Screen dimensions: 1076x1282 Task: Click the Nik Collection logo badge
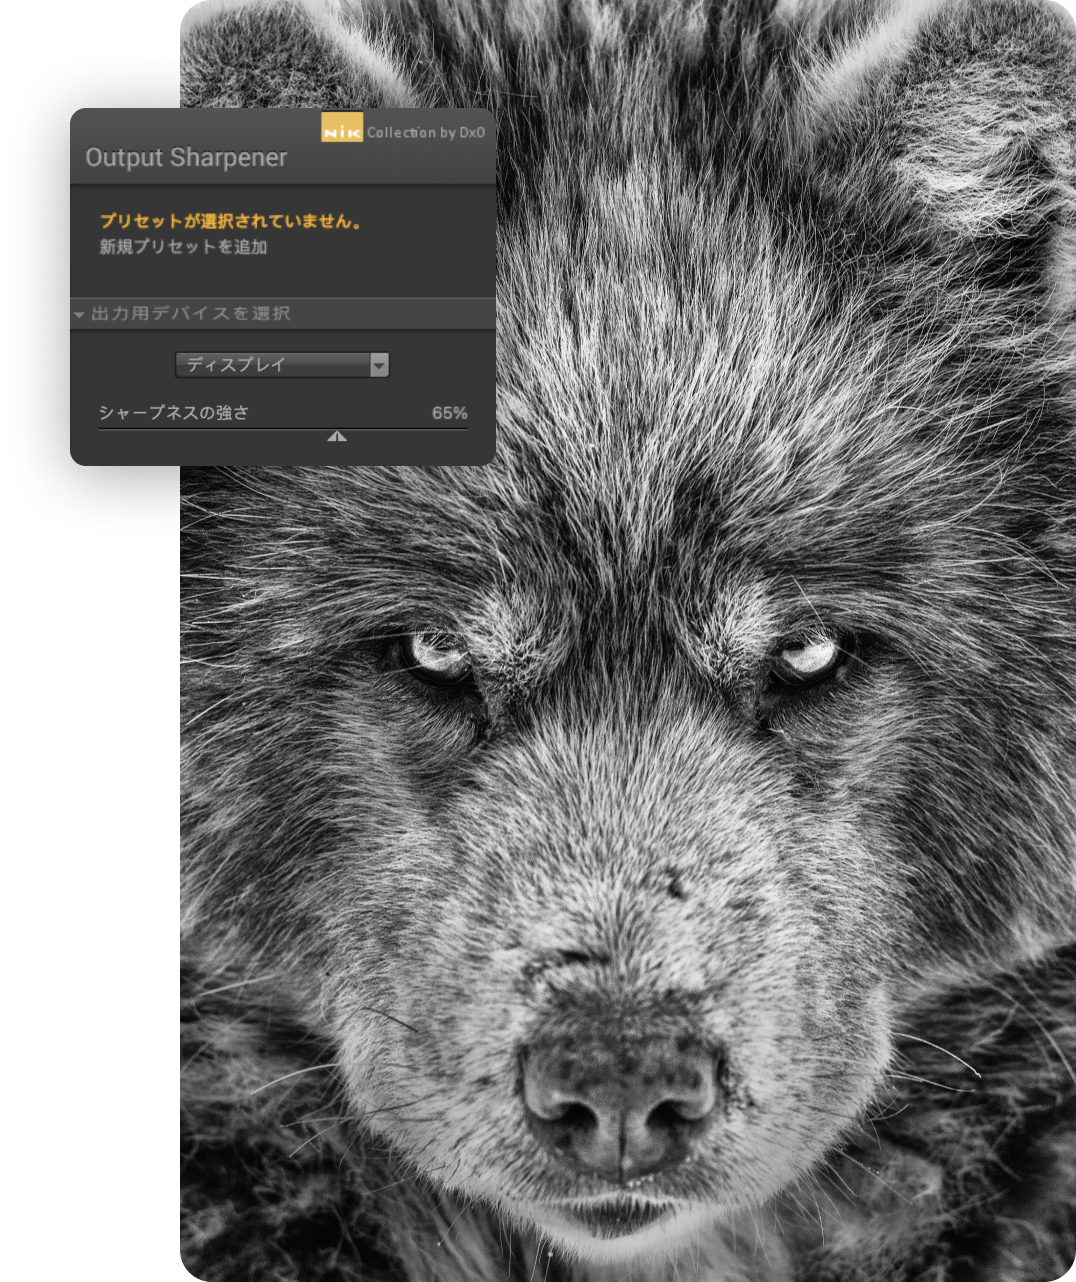342,127
